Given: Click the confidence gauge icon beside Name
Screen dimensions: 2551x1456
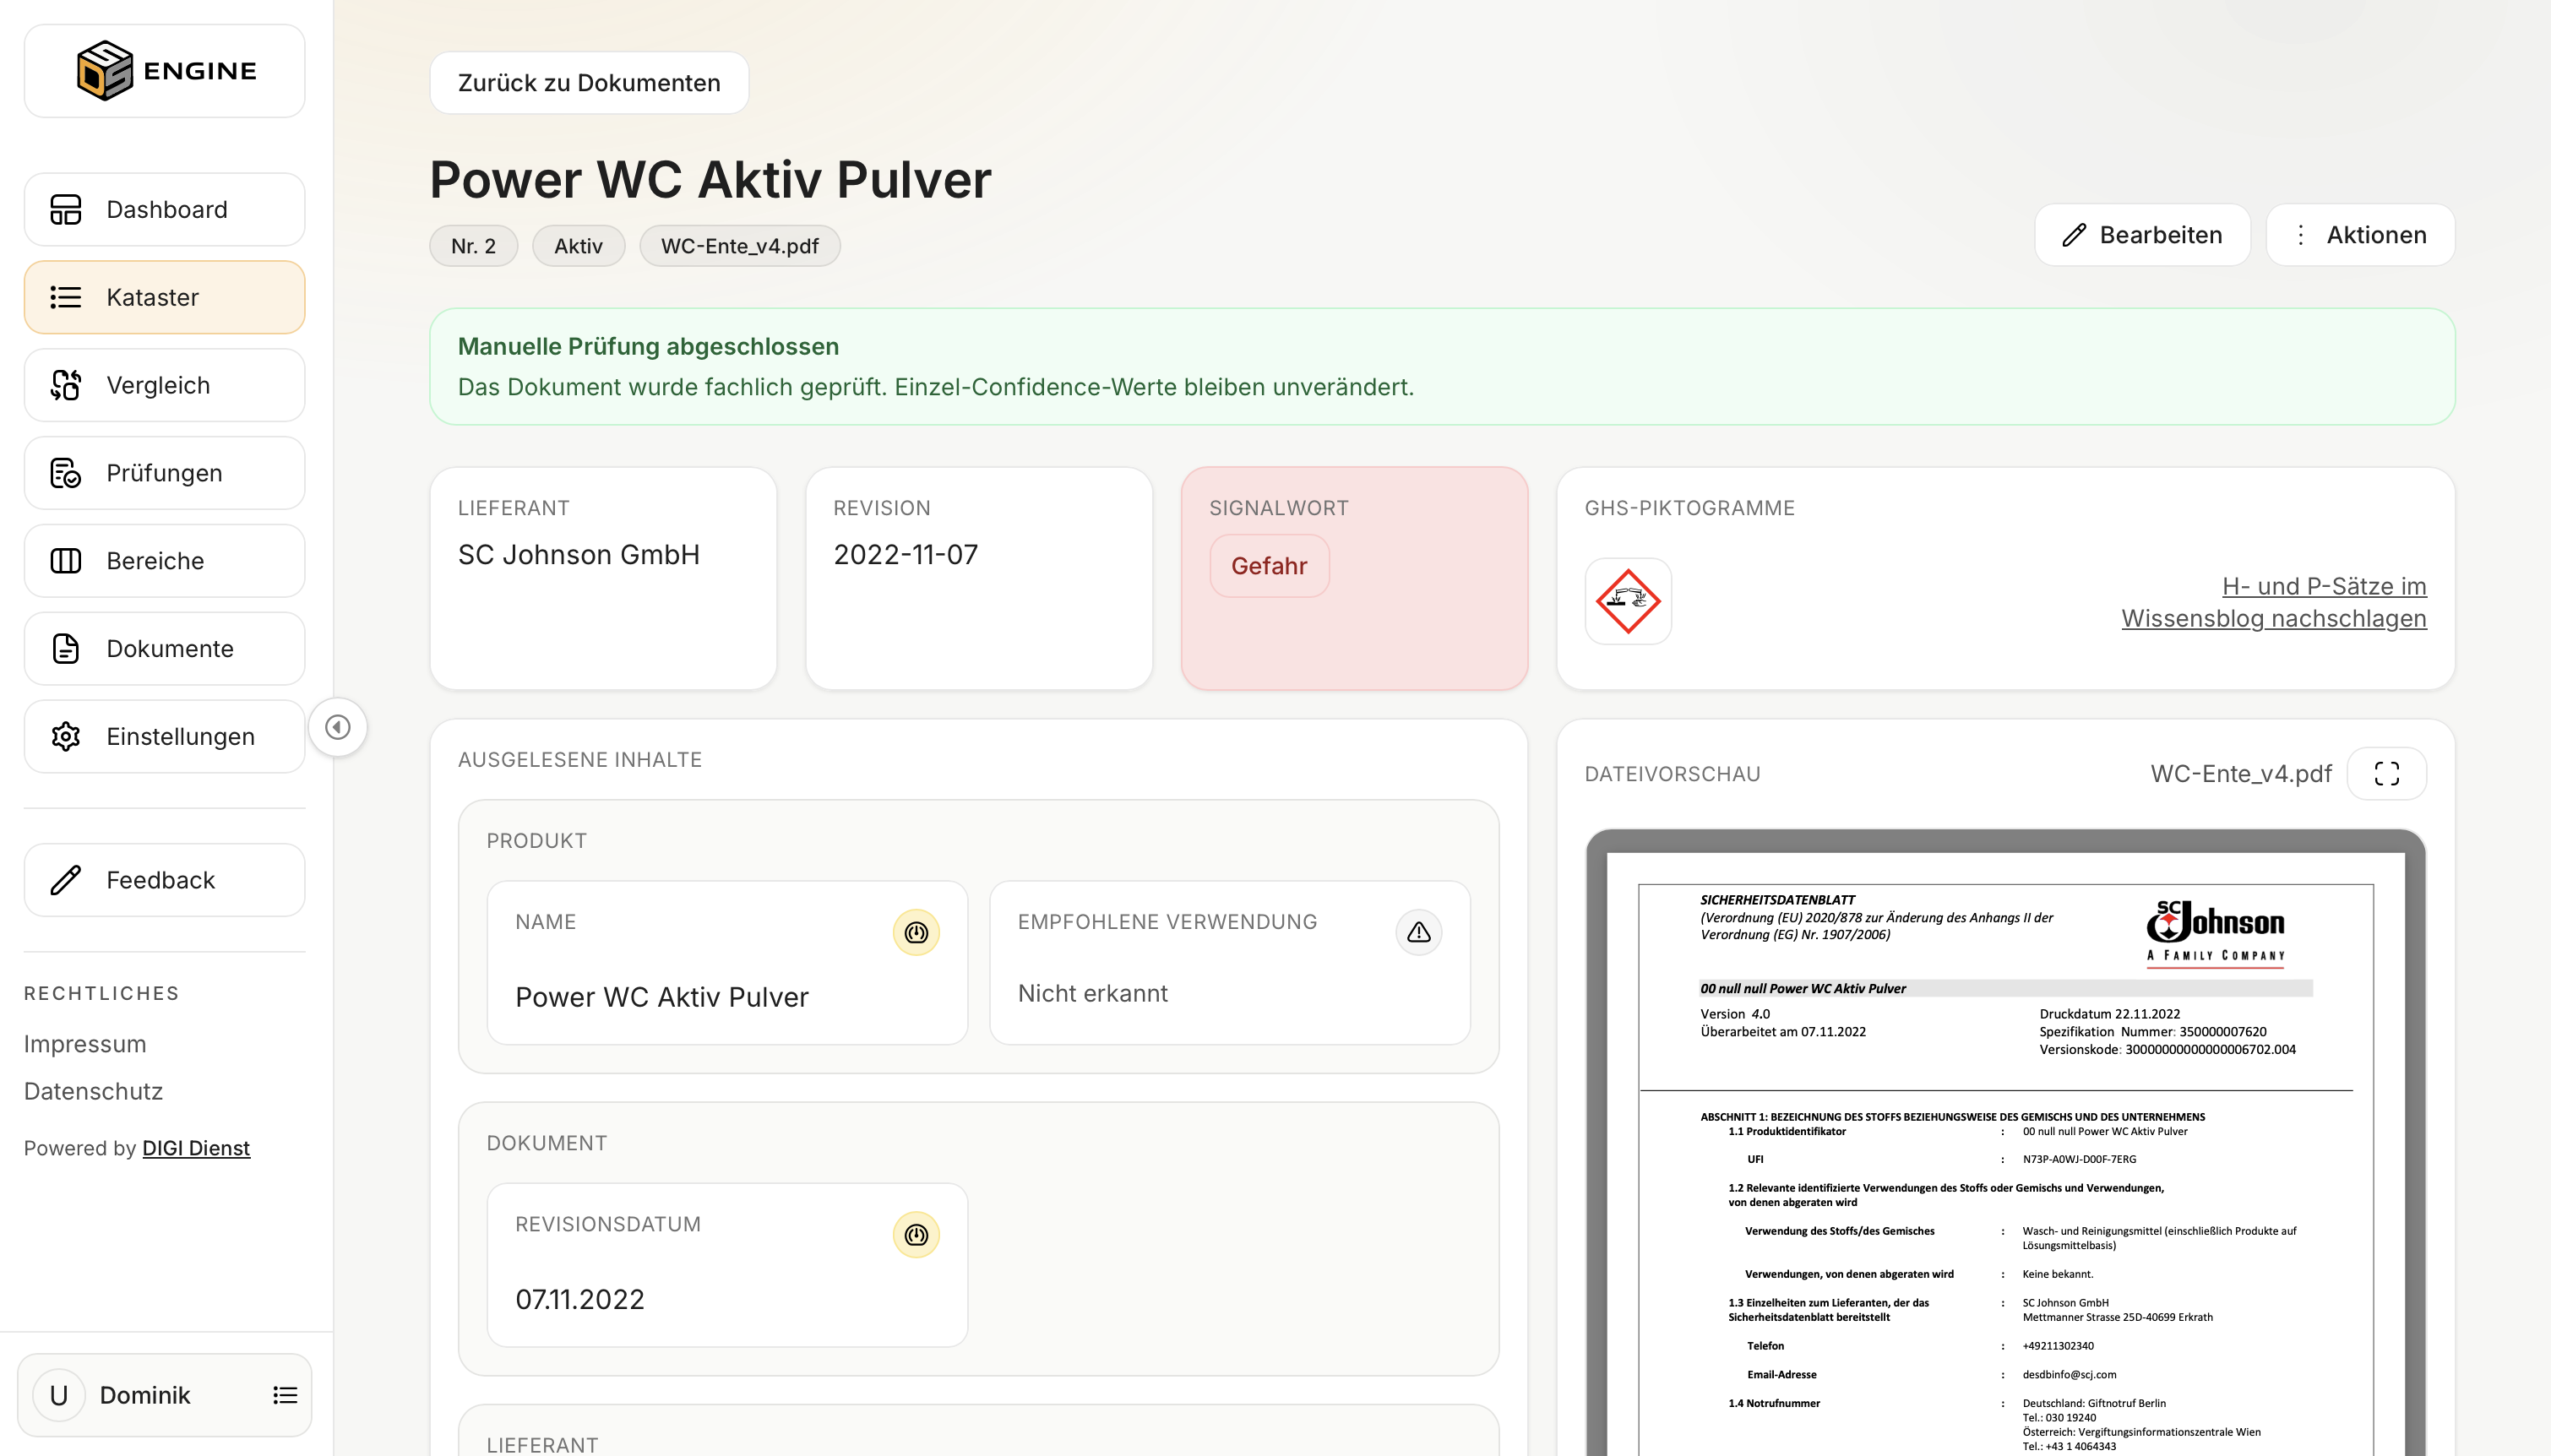Looking at the screenshot, I should coord(916,932).
